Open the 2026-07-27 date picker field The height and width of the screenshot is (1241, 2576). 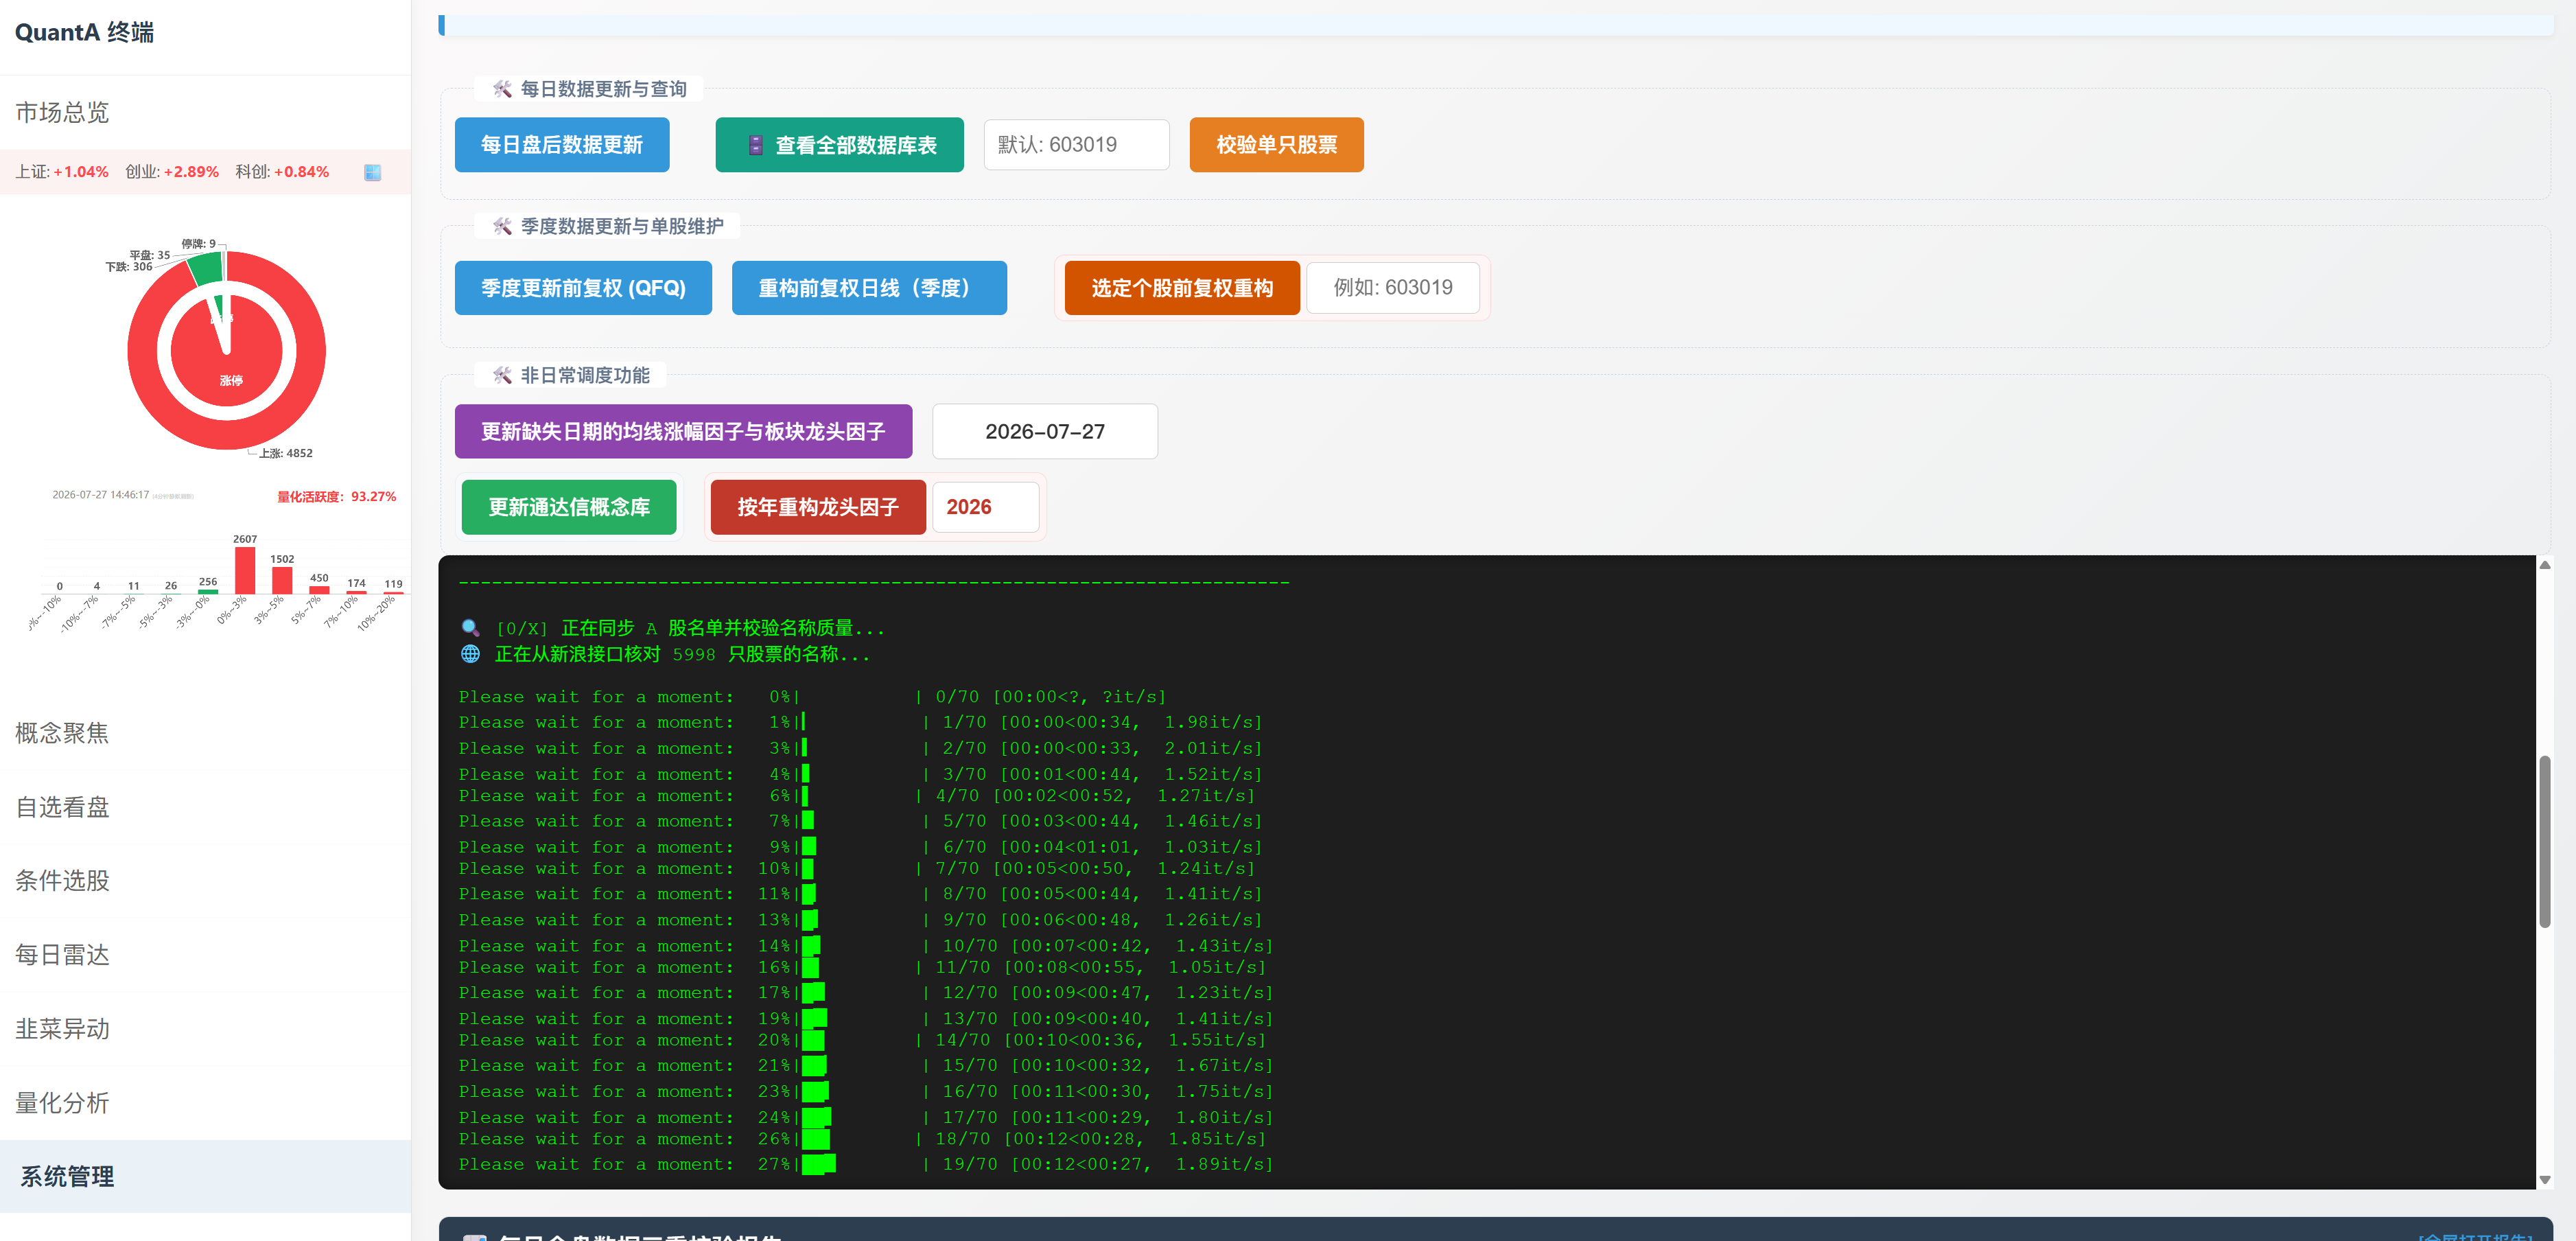coord(1045,431)
